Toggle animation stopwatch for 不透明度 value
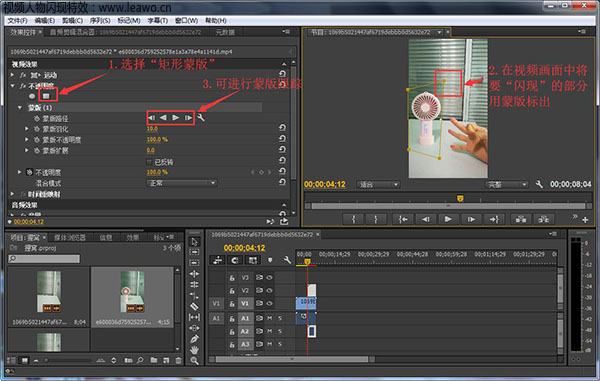Image resolution: width=600 pixels, height=381 pixels. (x=29, y=172)
